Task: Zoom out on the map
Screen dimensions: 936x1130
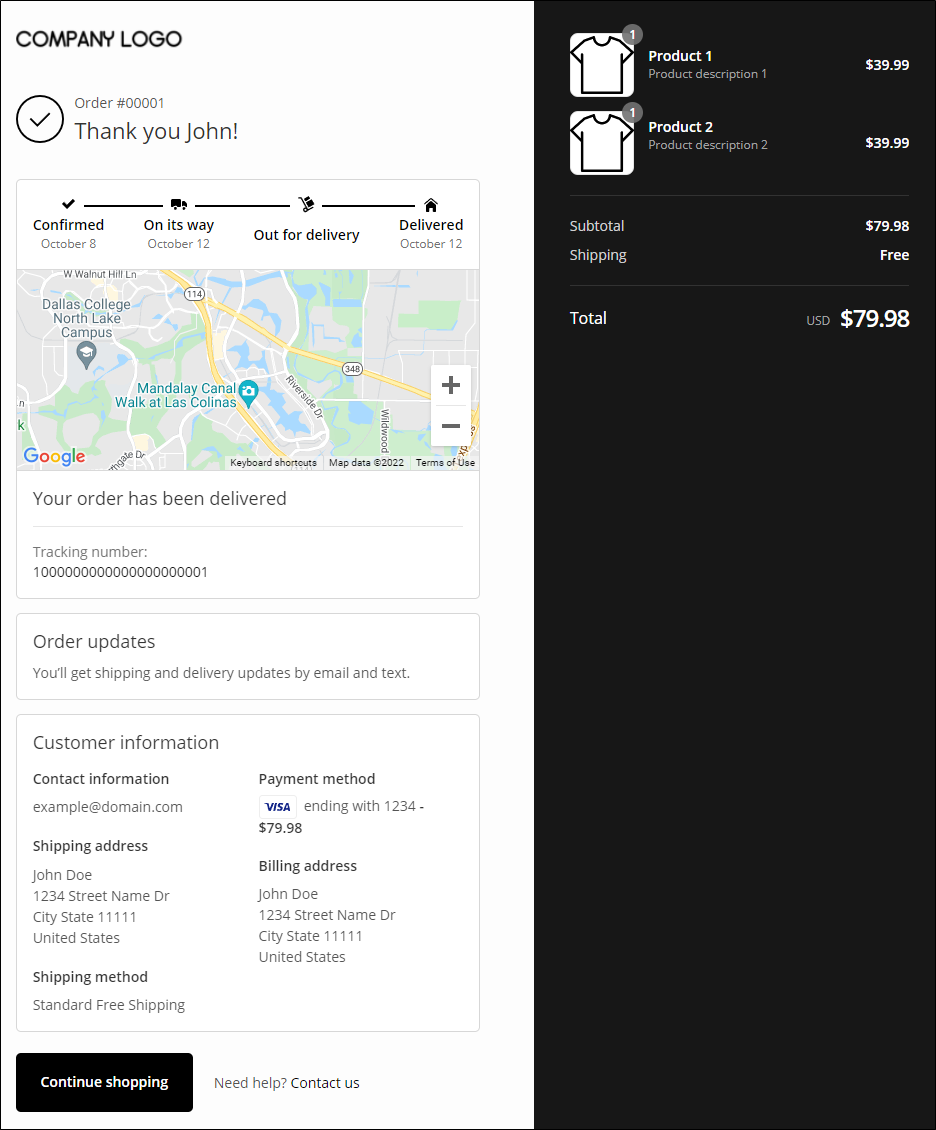Action: coord(451,426)
